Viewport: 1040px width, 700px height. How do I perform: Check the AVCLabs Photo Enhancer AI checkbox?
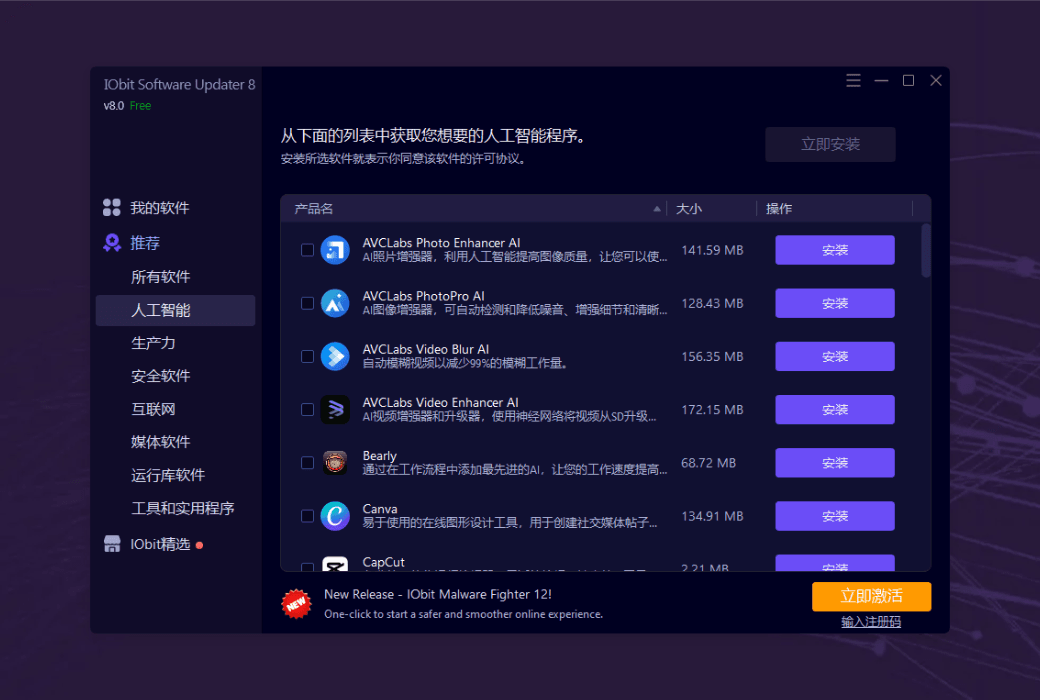coord(307,250)
